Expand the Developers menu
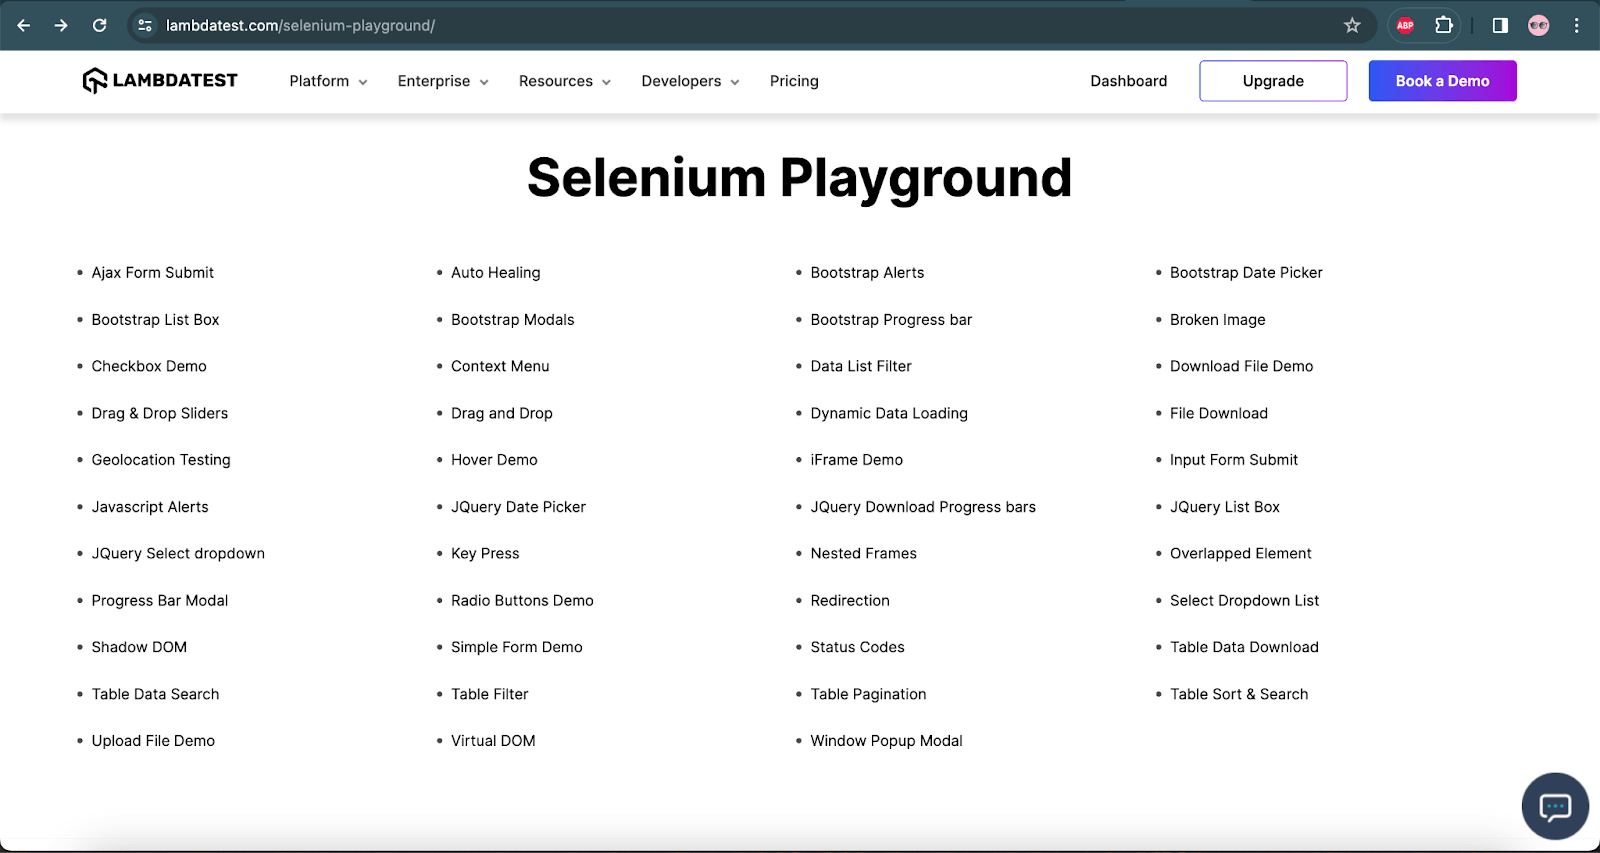 point(690,81)
